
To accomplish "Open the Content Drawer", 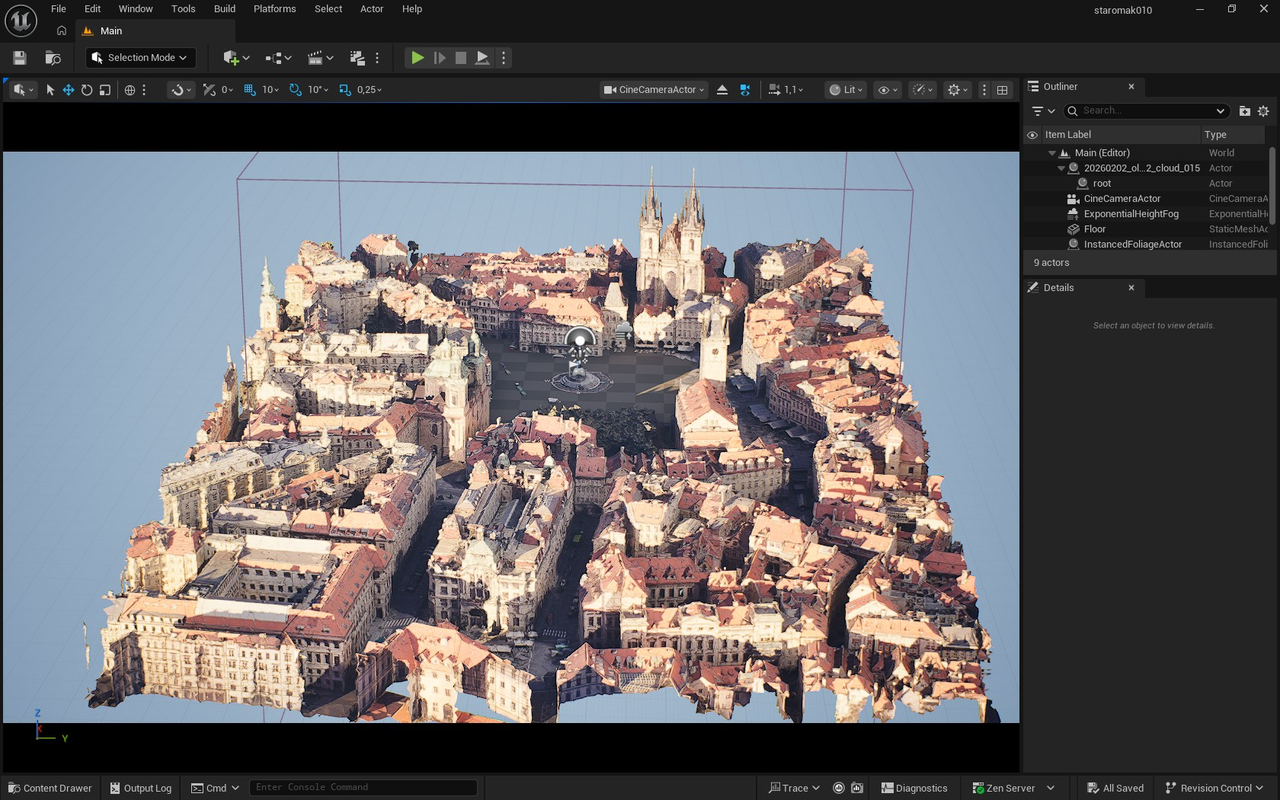I will (49, 788).
